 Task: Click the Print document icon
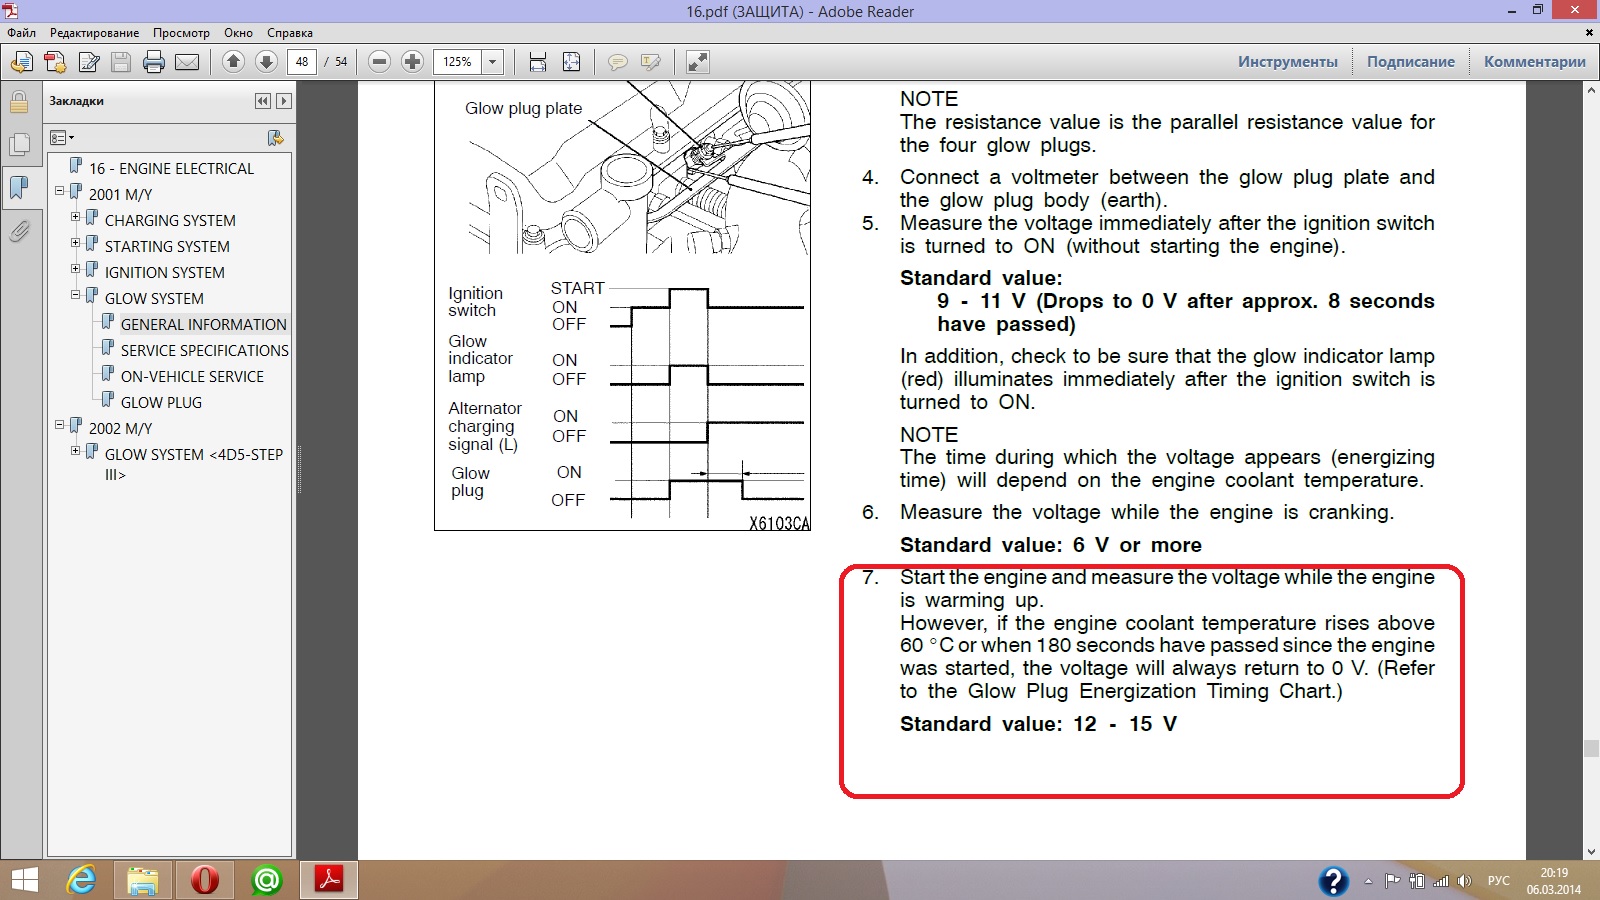tap(154, 62)
